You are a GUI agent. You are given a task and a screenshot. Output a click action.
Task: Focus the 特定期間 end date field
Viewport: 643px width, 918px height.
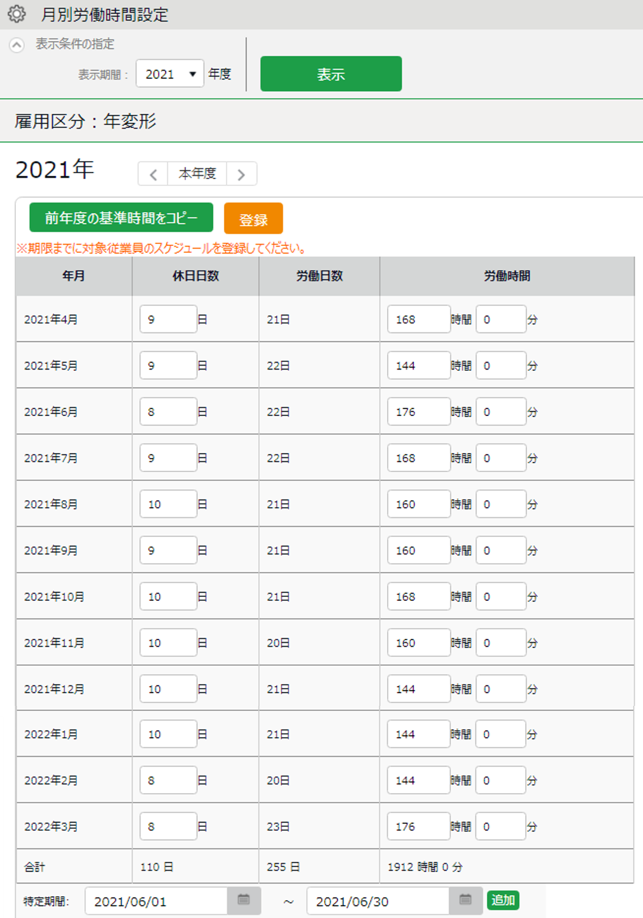[x=380, y=901]
